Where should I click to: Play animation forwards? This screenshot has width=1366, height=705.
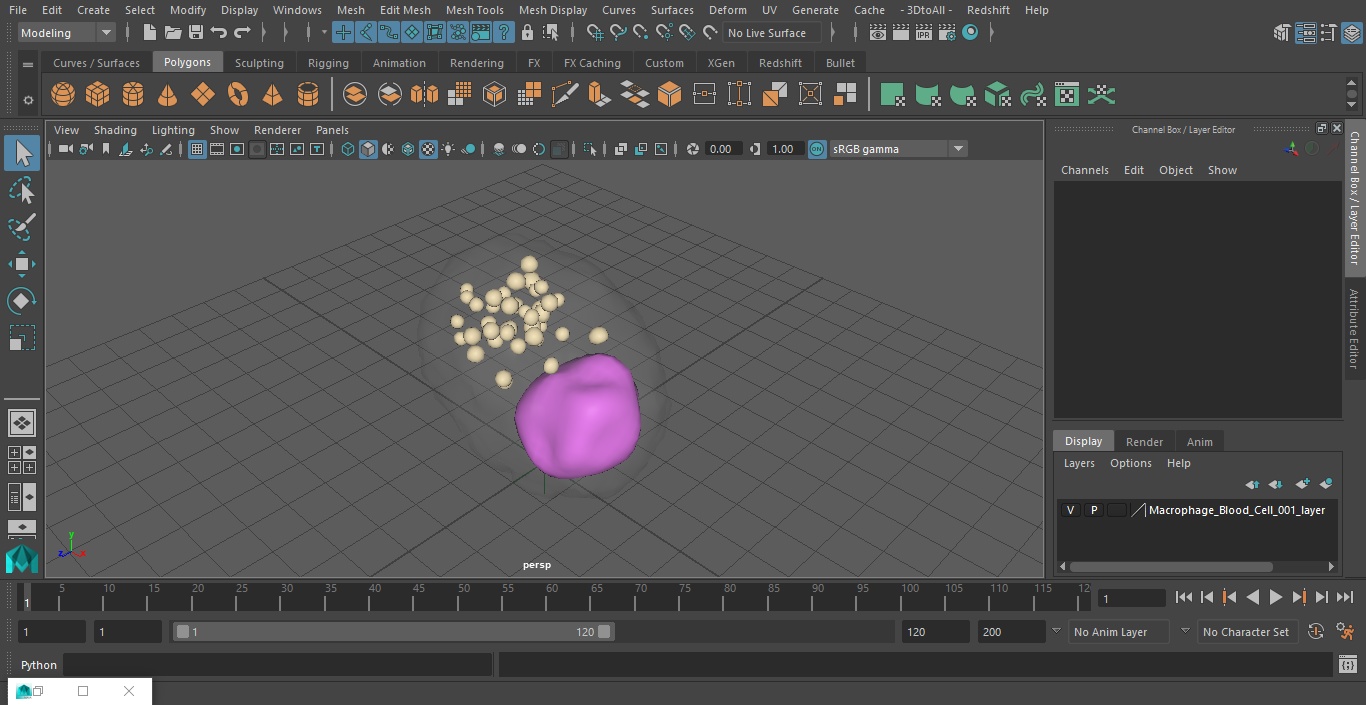[x=1276, y=597]
